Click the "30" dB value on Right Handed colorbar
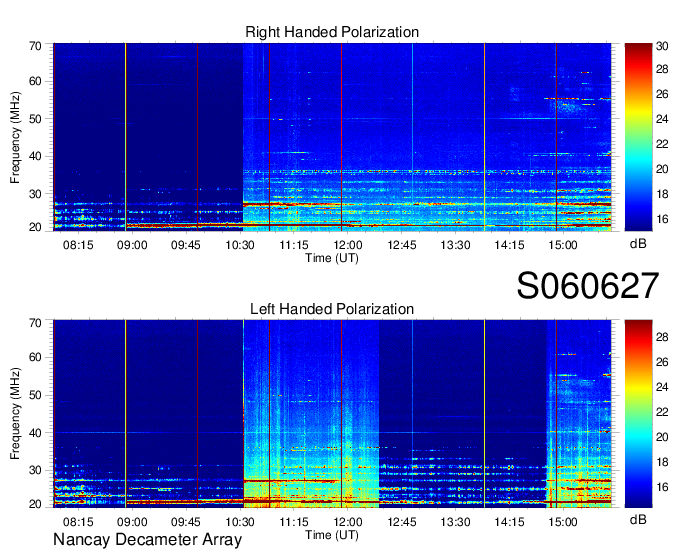This screenshot has height=552, width=680. click(662, 46)
